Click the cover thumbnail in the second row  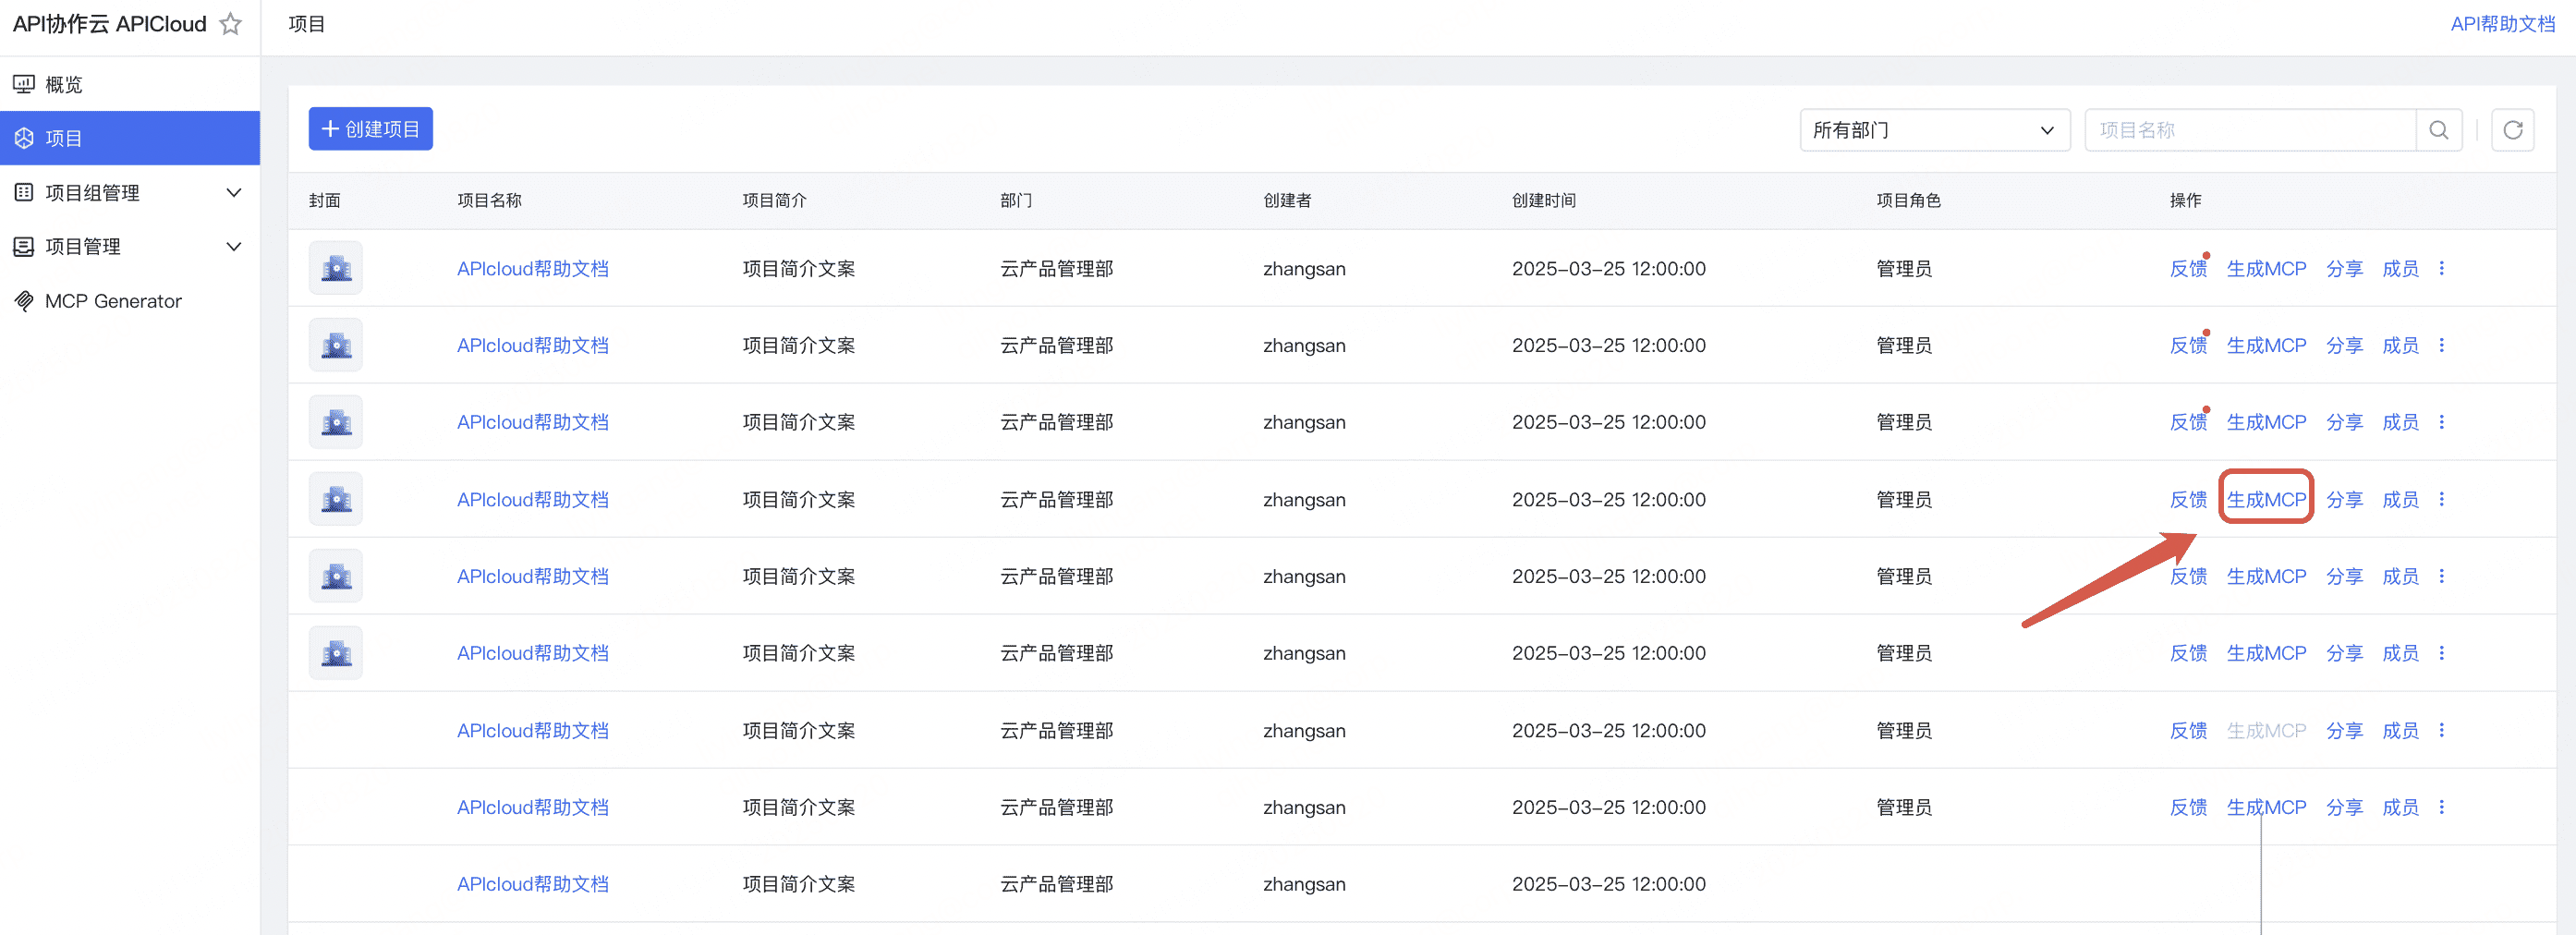[336, 345]
